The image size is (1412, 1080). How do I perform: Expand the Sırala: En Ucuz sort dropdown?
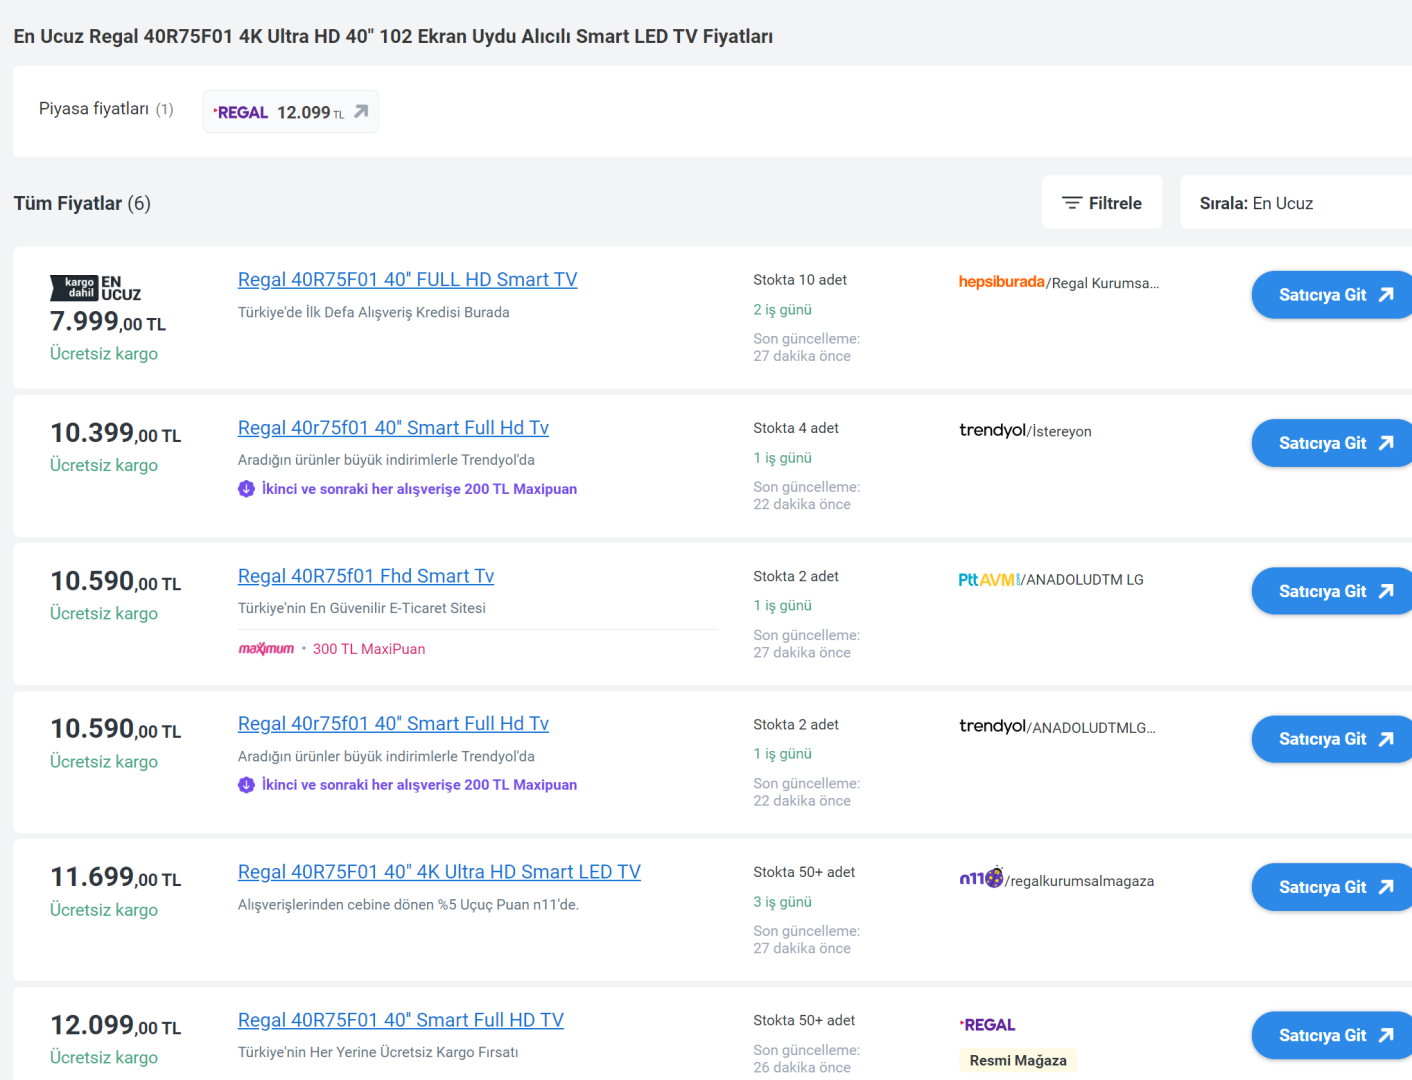(x=1296, y=203)
